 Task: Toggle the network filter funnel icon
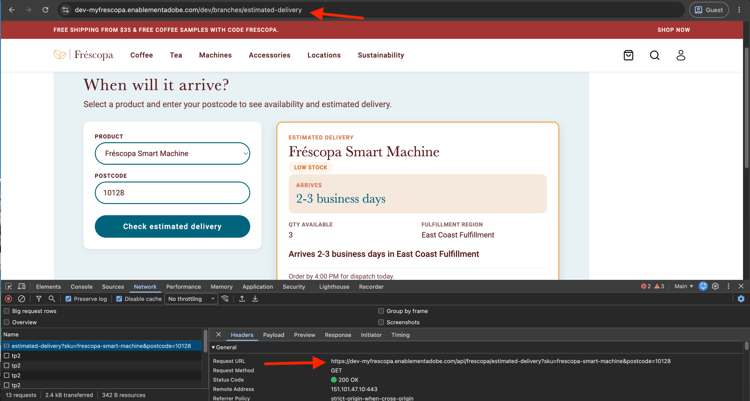click(38, 299)
